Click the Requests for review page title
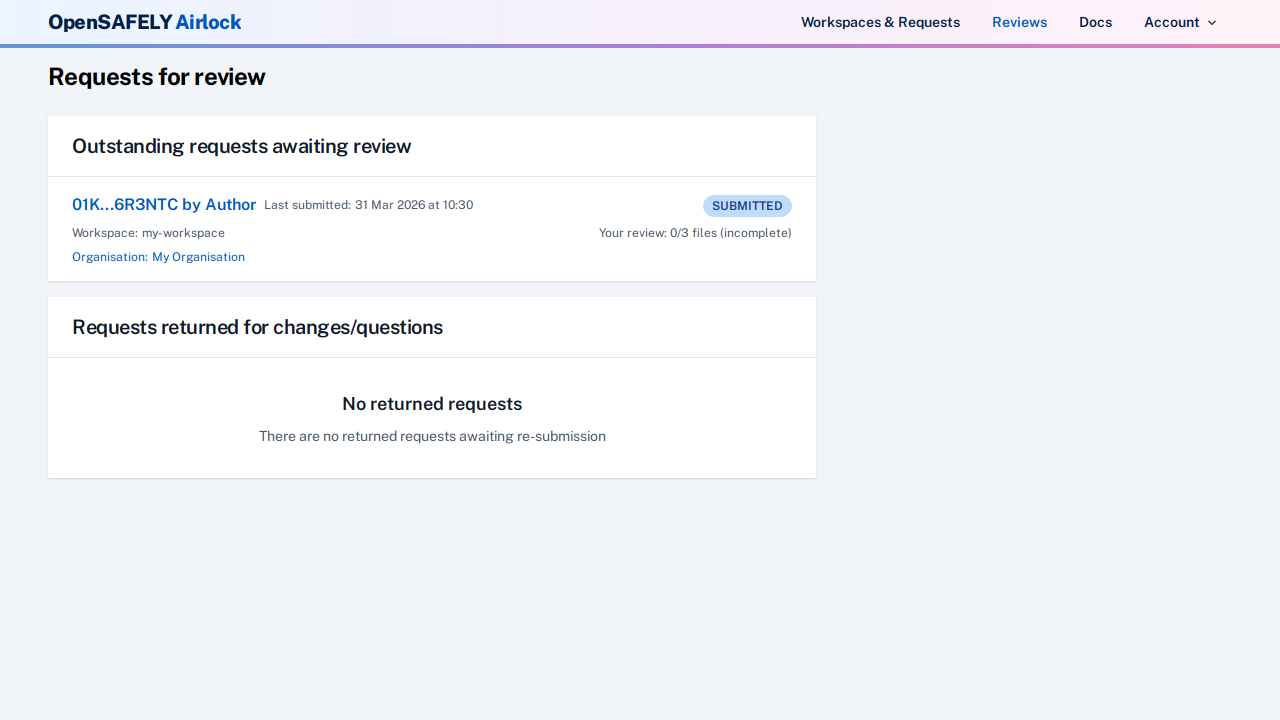 (x=157, y=77)
